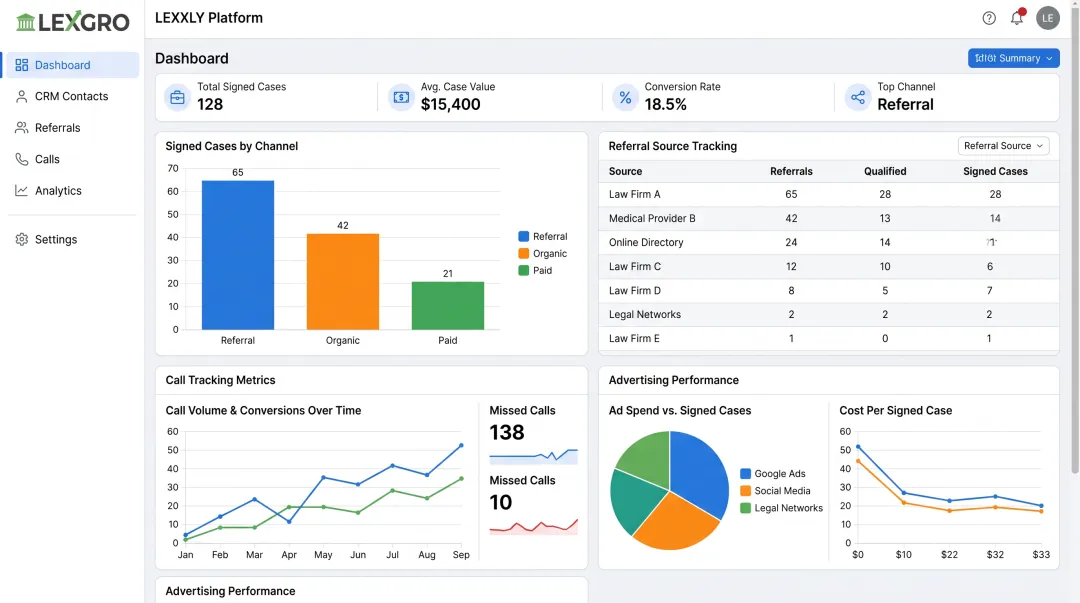Toggle the Google Ads legend entry
The width and height of the screenshot is (1080, 603).
773,473
